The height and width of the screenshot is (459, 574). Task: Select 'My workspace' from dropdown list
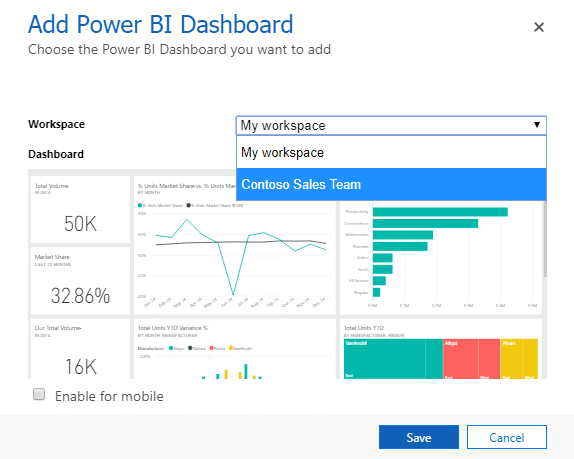[391, 152]
